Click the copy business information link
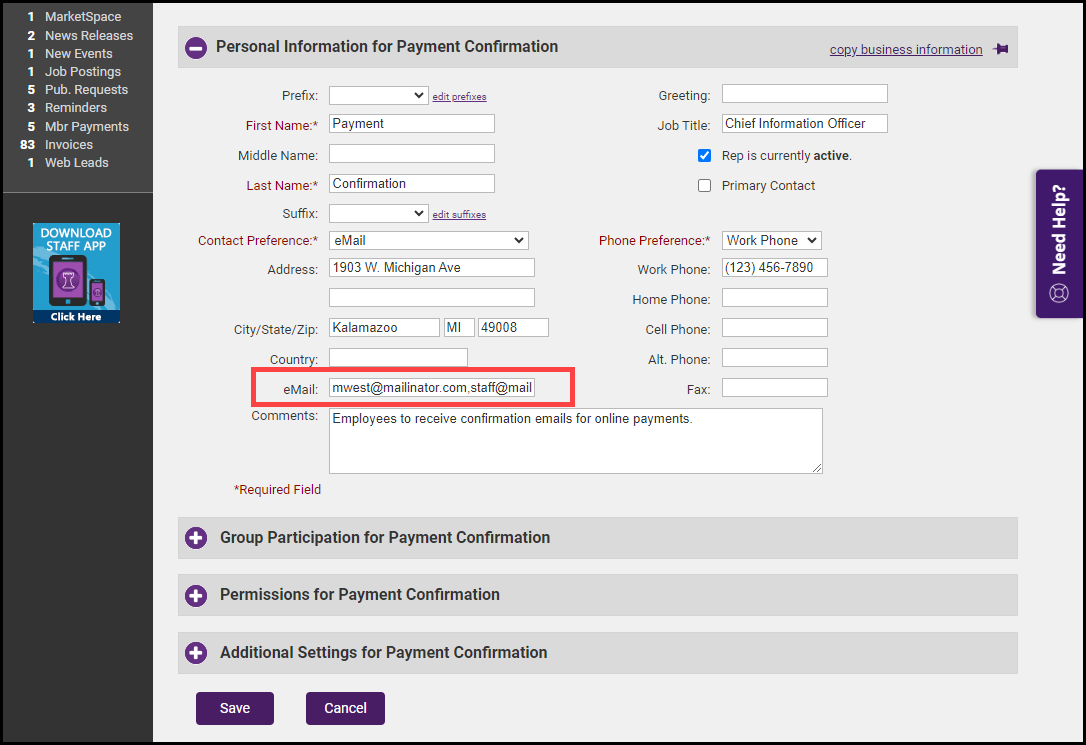 click(x=905, y=50)
